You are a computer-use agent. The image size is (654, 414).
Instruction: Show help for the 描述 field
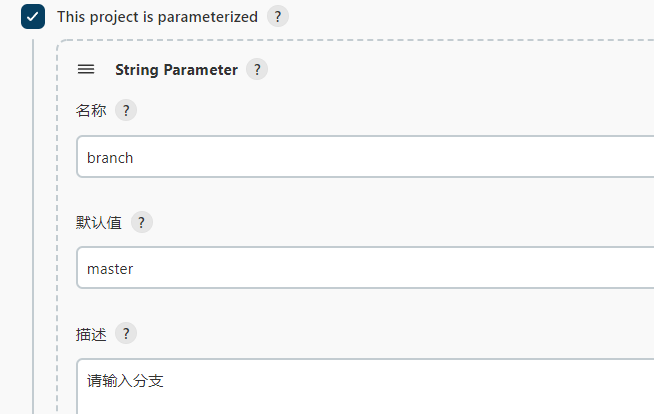pyautogui.click(x=125, y=334)
